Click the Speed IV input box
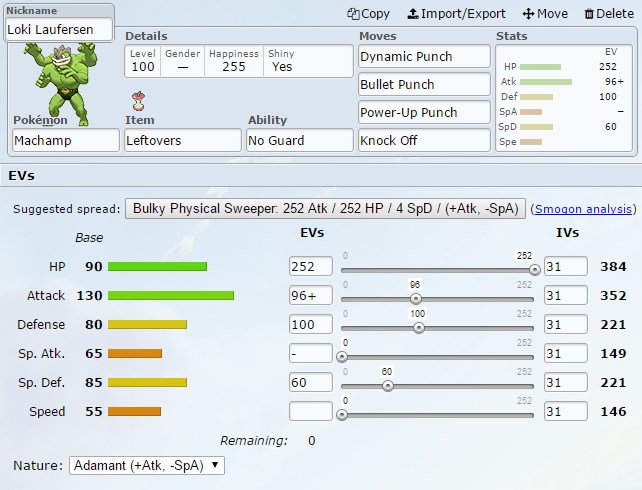Screen dimensions: 642x490 pyautogui.click(x=566, y=411)
